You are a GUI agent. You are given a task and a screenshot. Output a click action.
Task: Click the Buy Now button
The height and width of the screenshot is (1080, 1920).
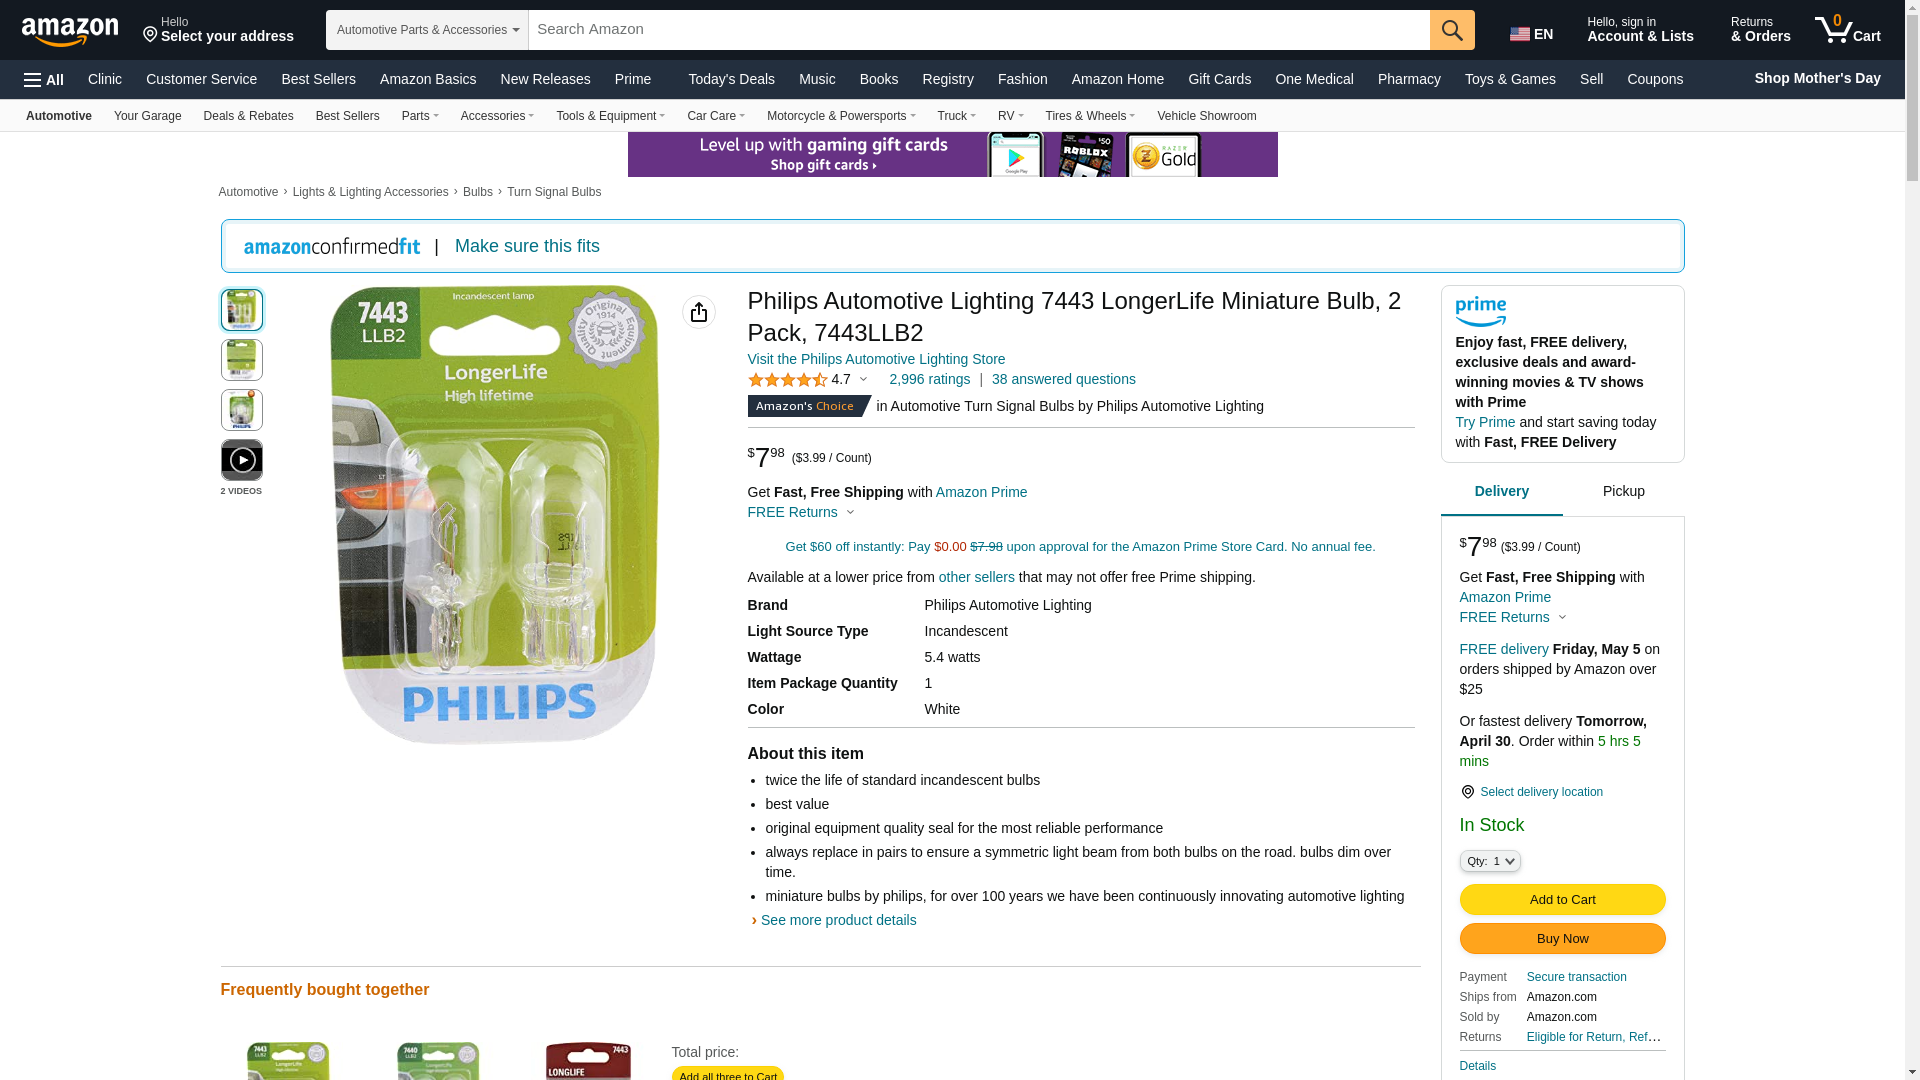coord(1562,939)
